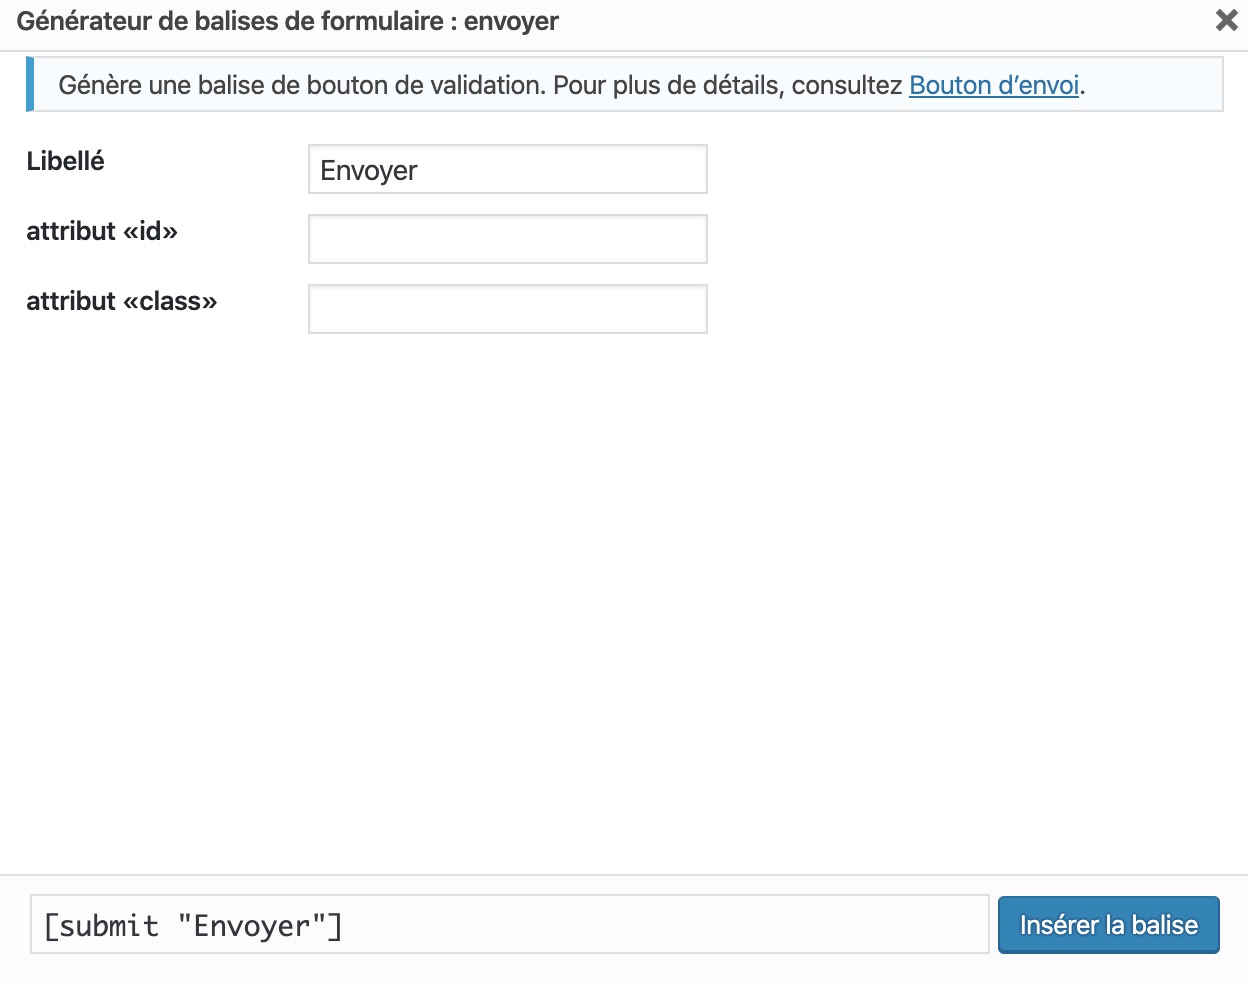
Task: Click the Libellé field label
Action: tap(65, 160)
